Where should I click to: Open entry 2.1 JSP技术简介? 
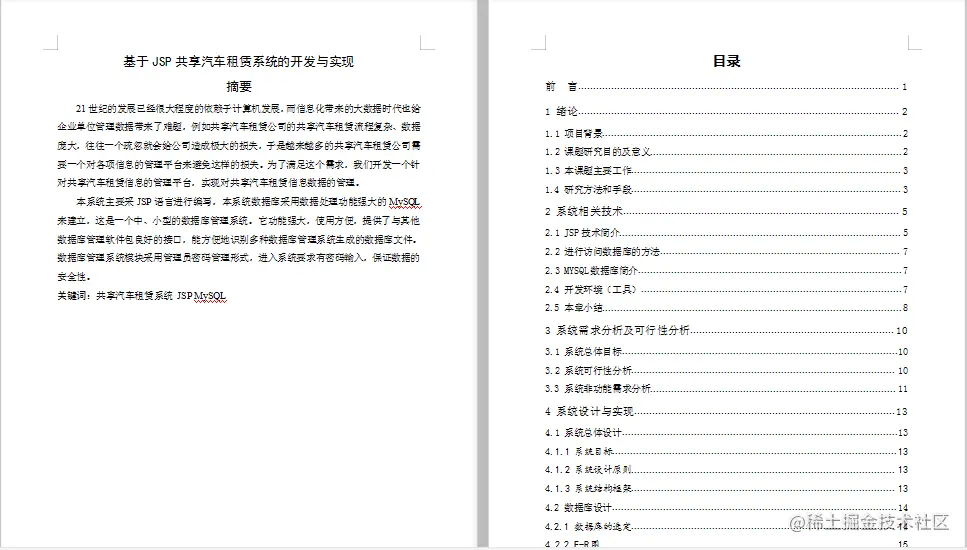click(726, 232)
